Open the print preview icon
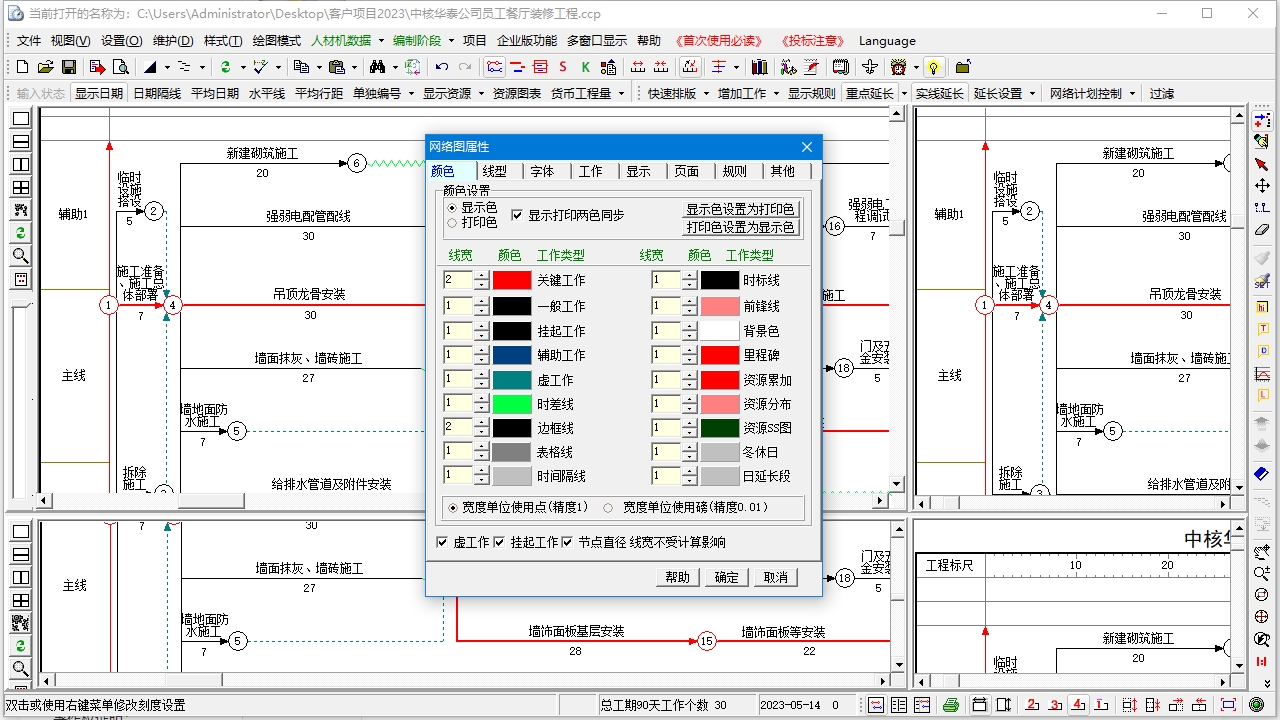The height and width of the screenshot is (720, 1280). pos(122,68)
